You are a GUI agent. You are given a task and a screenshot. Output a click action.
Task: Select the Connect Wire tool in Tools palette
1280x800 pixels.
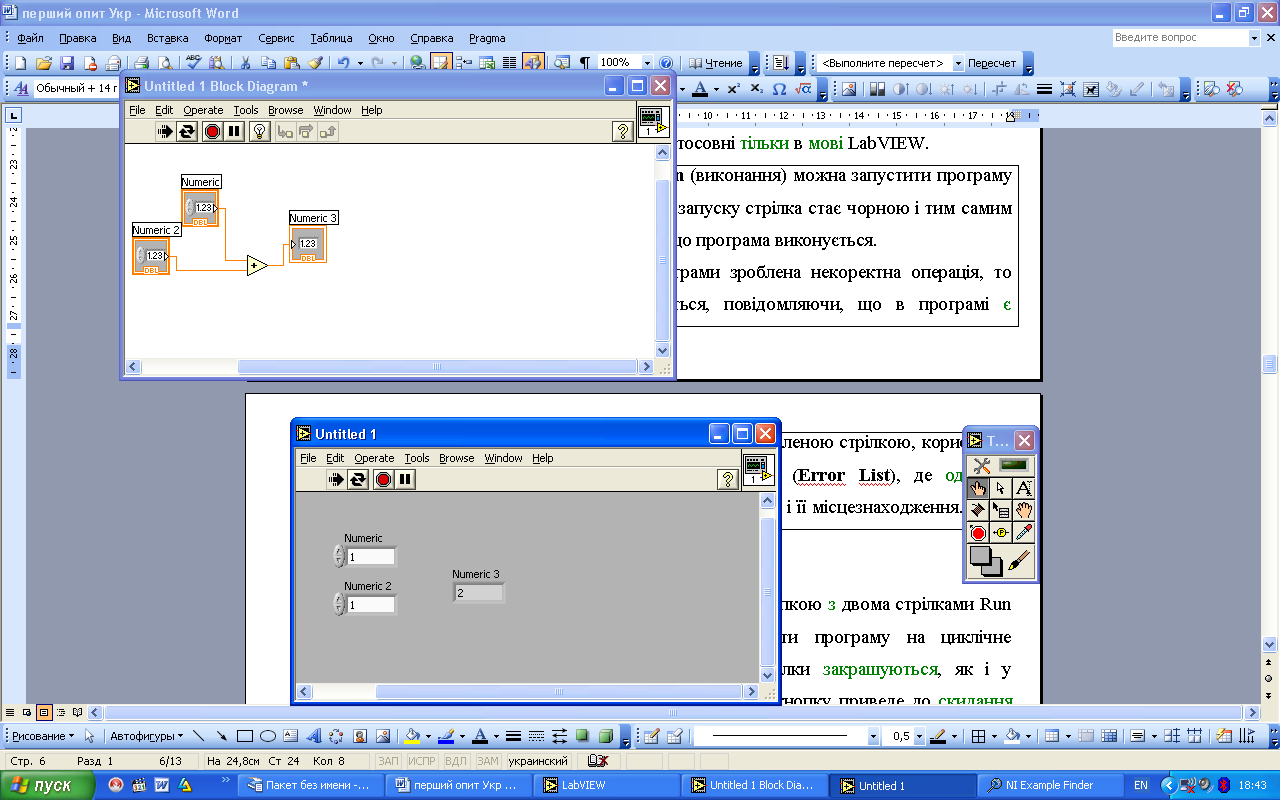[978, 510]
